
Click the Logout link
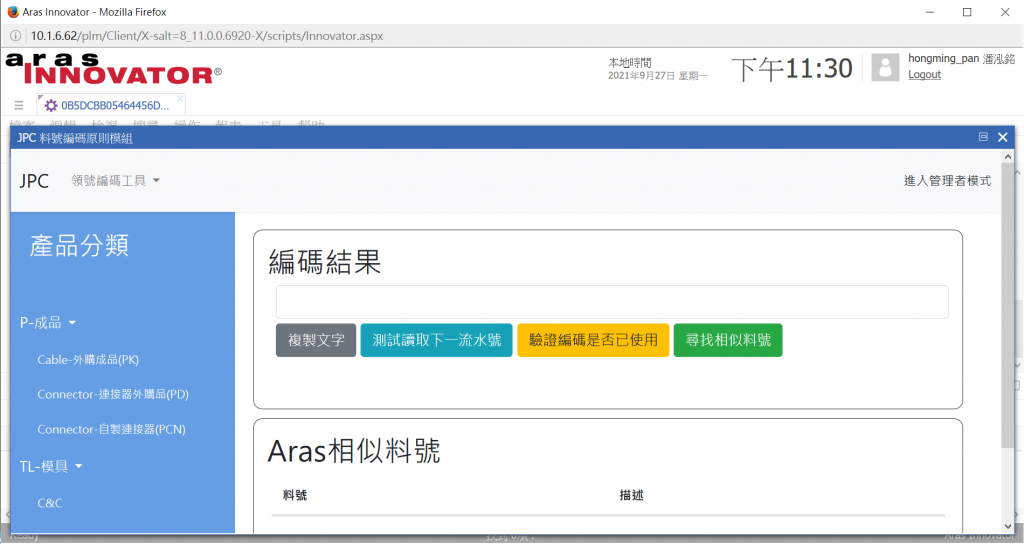924,74
